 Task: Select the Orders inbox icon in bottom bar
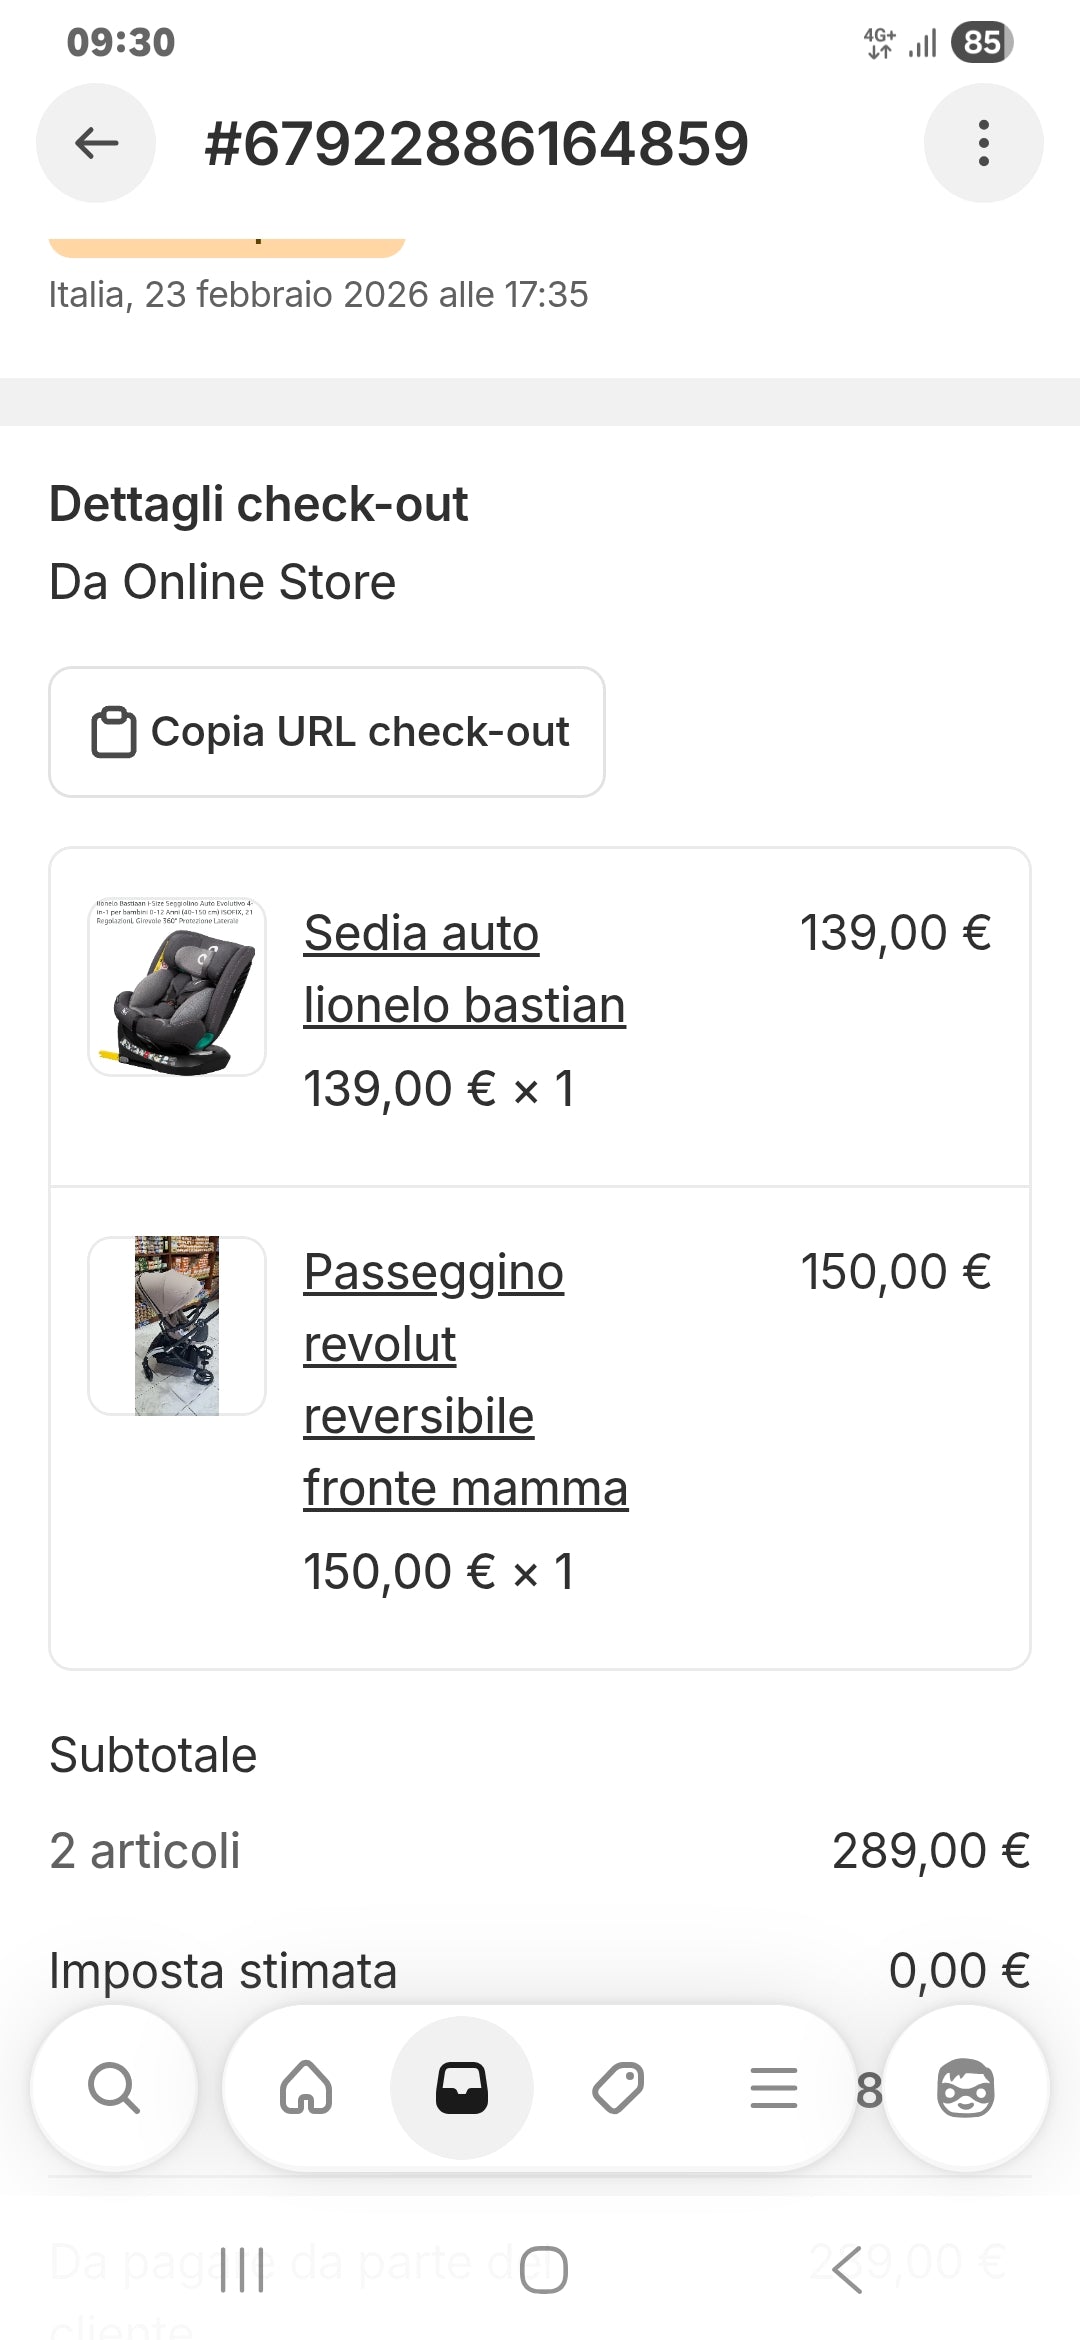(461, 2087)
